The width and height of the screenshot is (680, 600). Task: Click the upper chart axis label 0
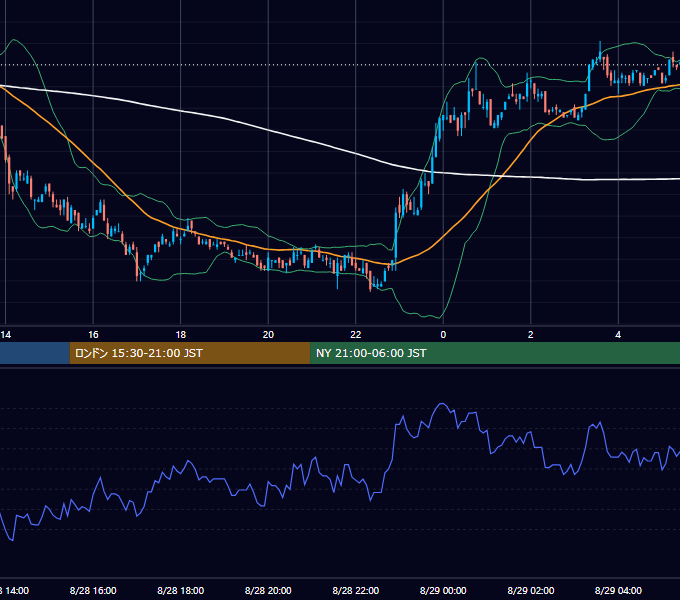(443, 335)
